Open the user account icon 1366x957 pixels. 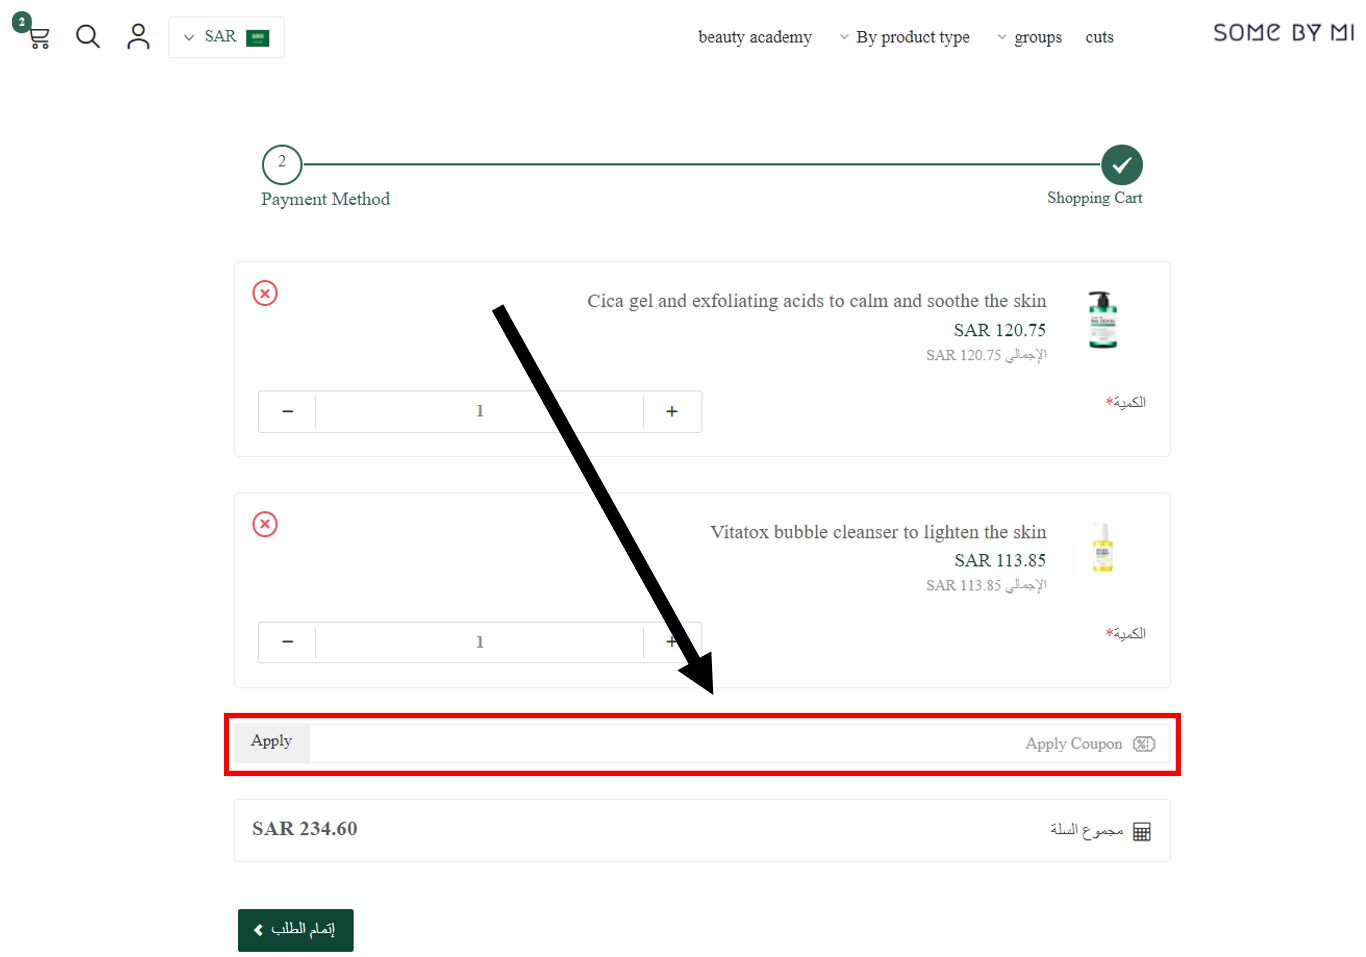(x=138, y=37)
